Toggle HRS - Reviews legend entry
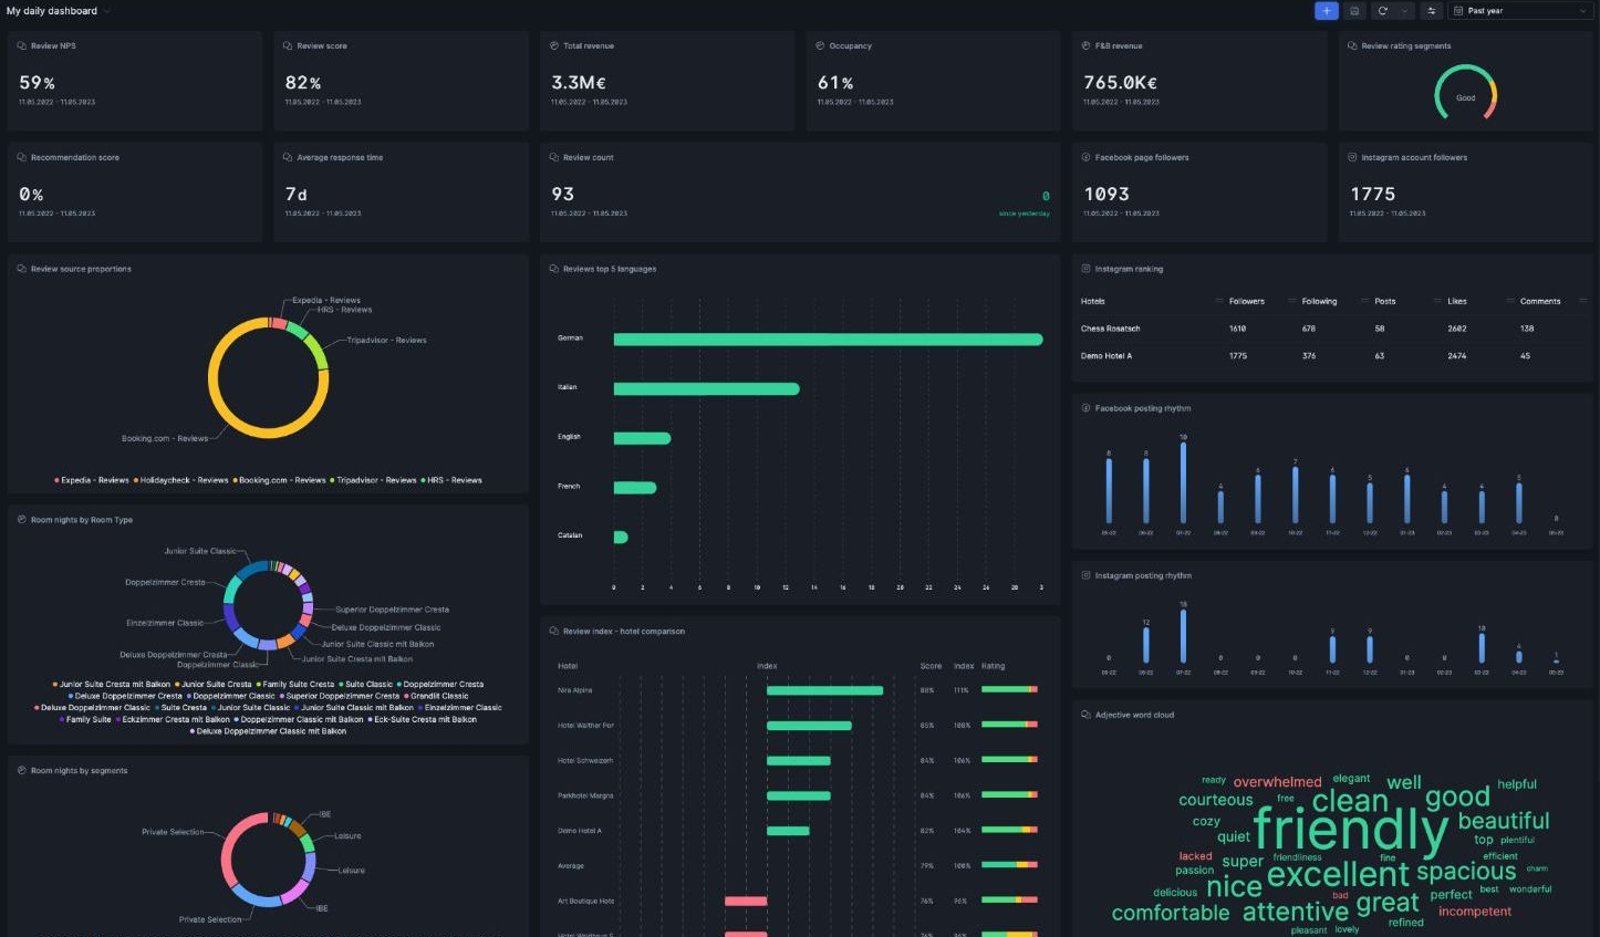The width and height of the screenshot is (1600, 937). pyautogui.click(x=451, y=480)
